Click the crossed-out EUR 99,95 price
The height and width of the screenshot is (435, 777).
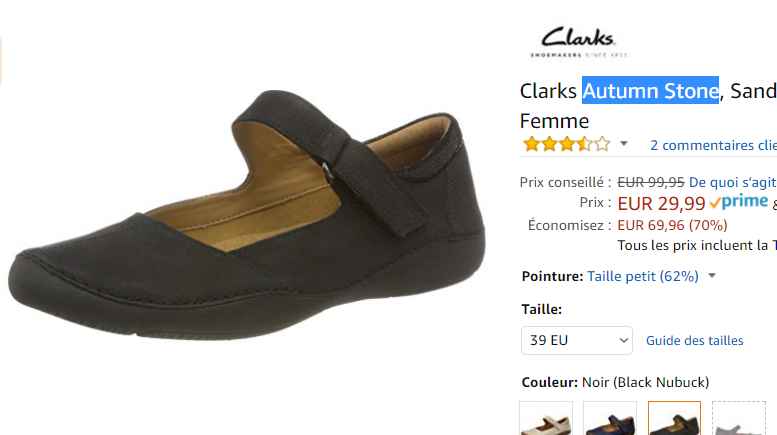pyautogui.click(x=651, y=182)
